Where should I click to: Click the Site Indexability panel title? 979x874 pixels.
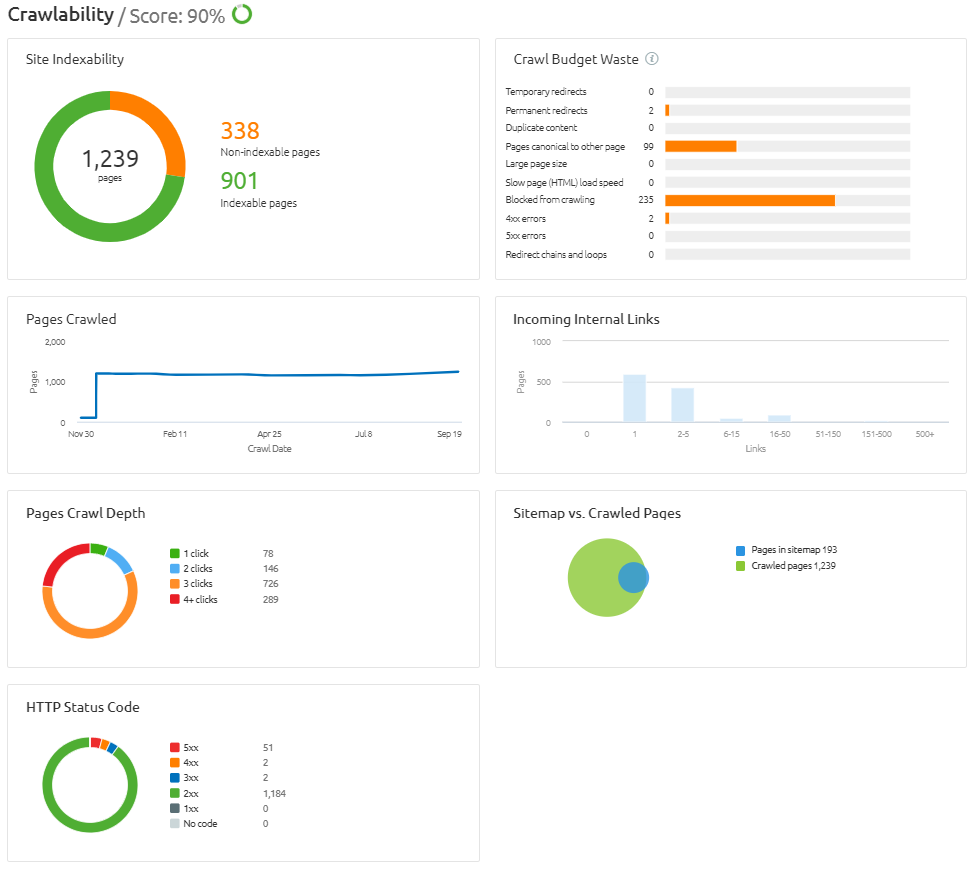click(x=74, y=59)
